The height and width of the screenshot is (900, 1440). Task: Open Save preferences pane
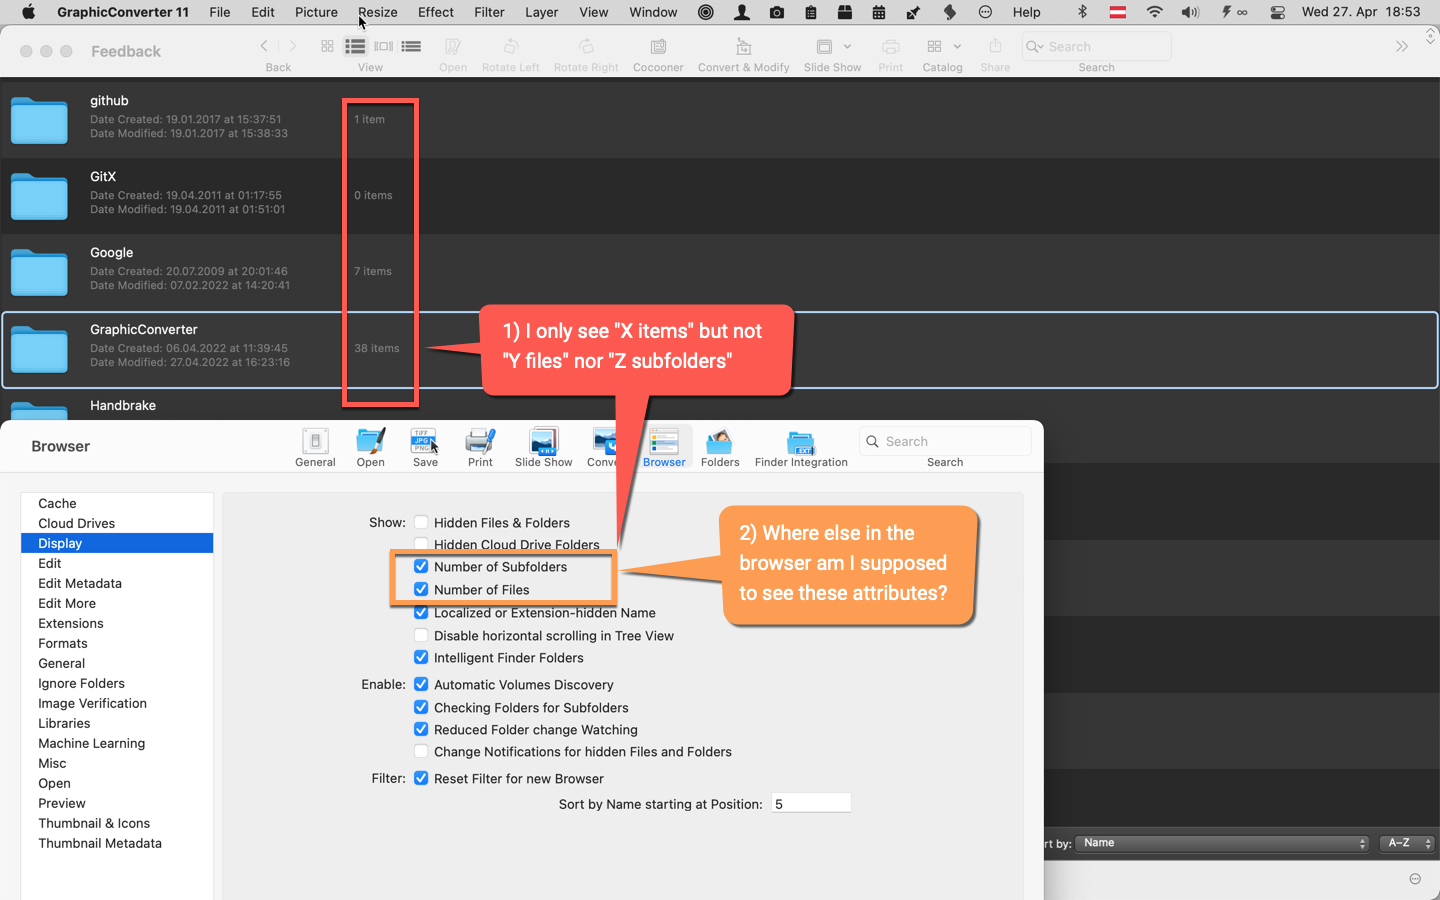click(425, 447)
